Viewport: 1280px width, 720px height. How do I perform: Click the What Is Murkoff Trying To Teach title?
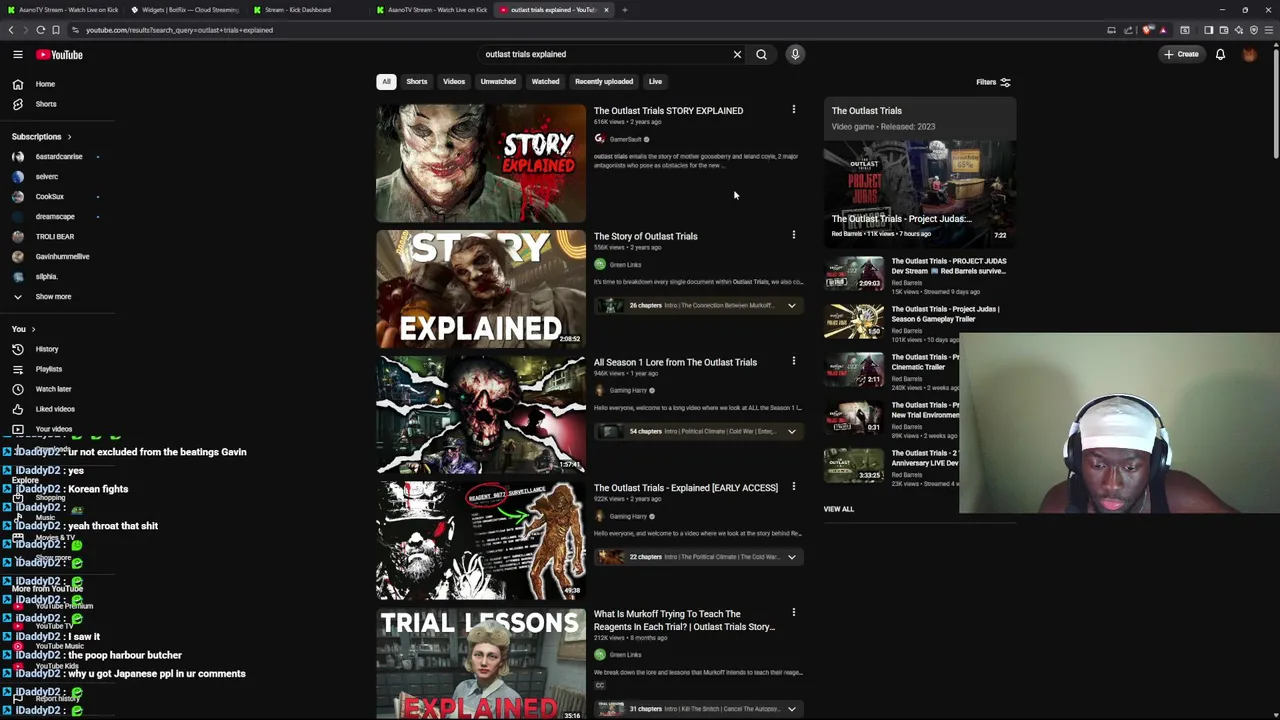coord(684,620)
